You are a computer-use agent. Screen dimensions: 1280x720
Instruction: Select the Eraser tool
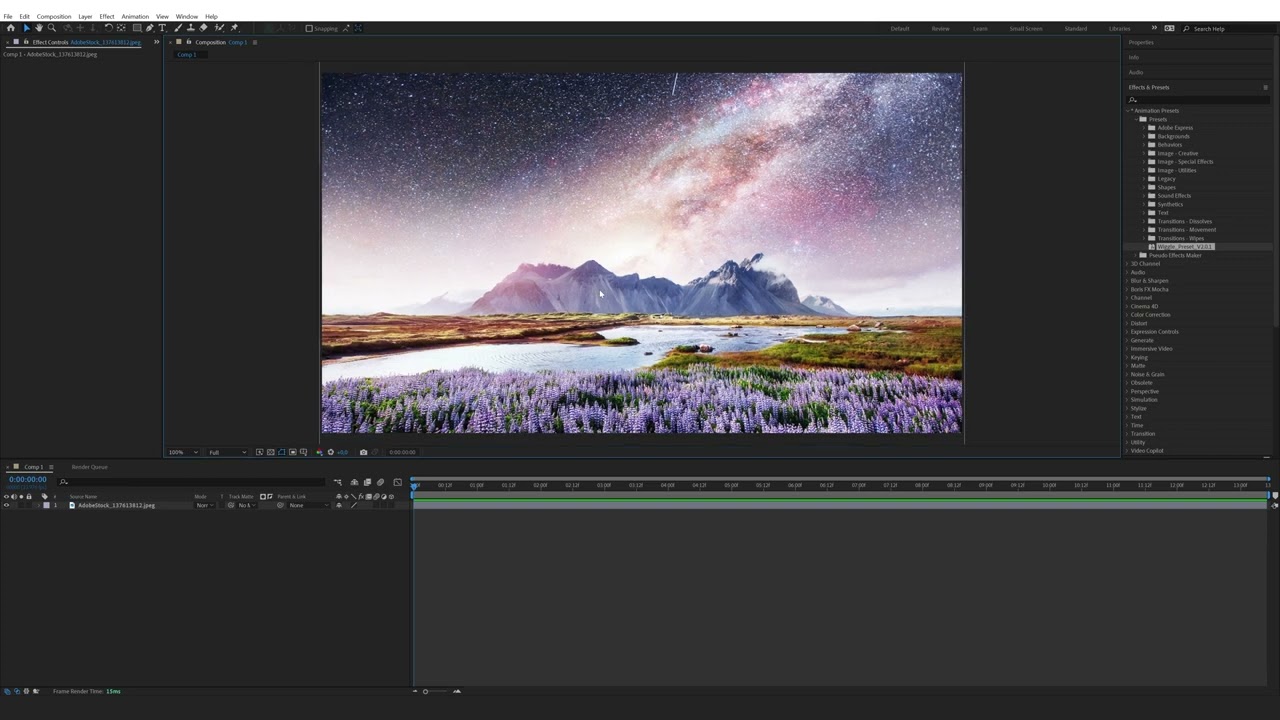point(203,28)
